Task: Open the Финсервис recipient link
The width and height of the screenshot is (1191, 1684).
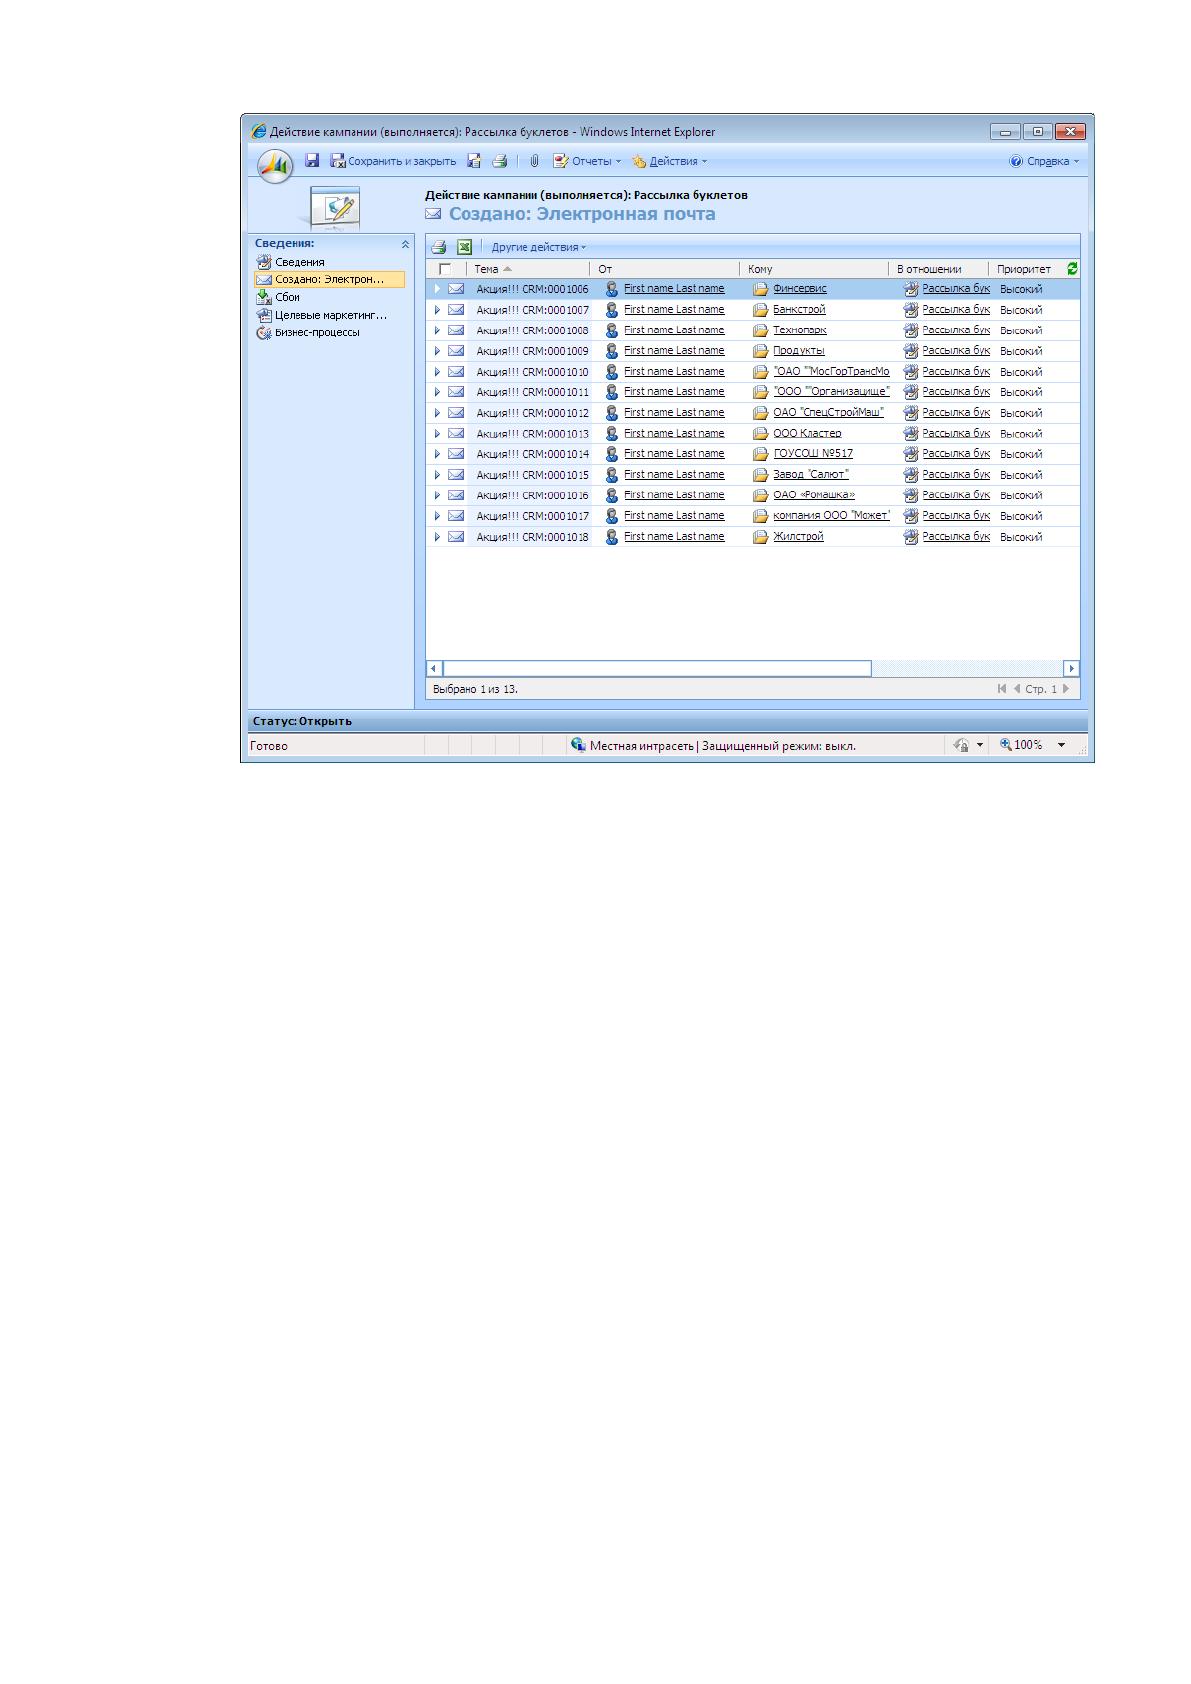Action: 800,288
